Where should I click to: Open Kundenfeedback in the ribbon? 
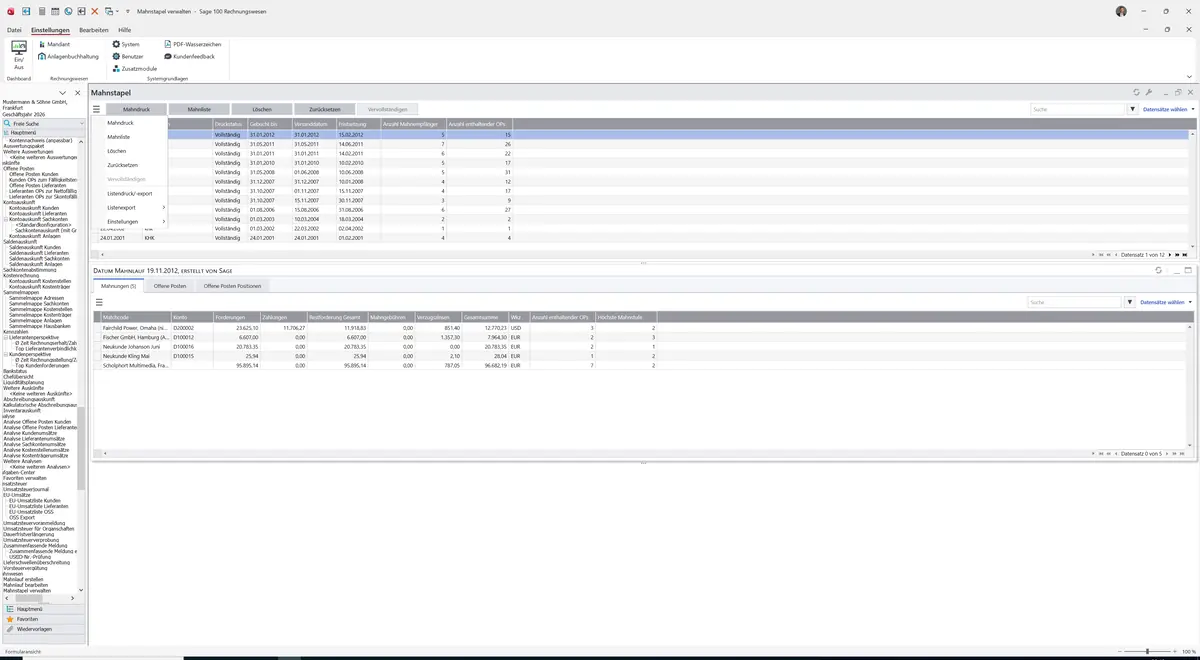click(x=190, y=57)
